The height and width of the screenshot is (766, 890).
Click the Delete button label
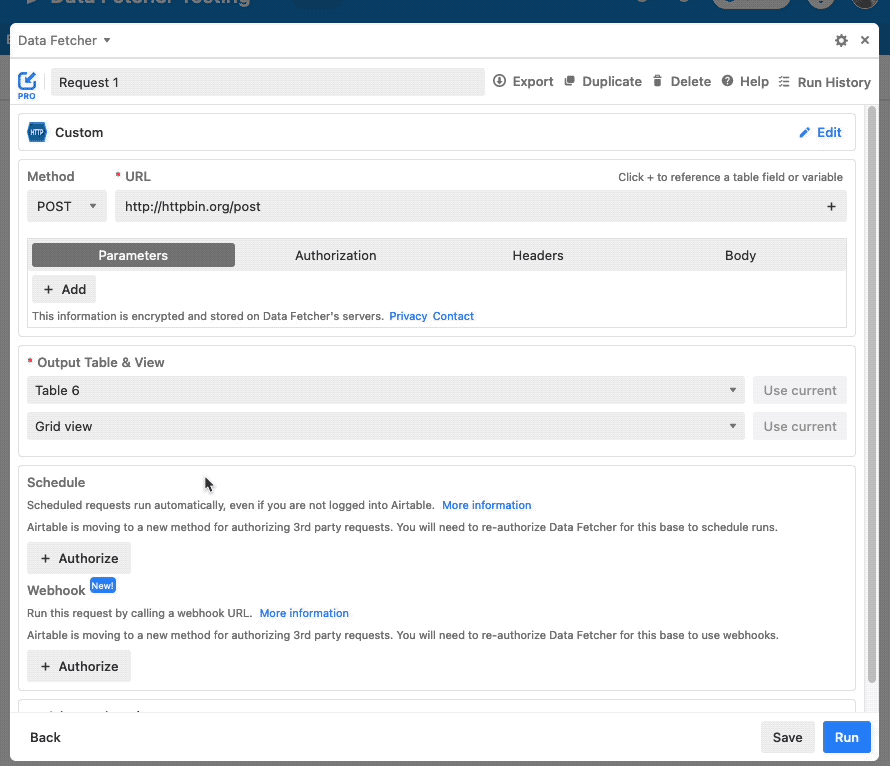tap(691, 81)
